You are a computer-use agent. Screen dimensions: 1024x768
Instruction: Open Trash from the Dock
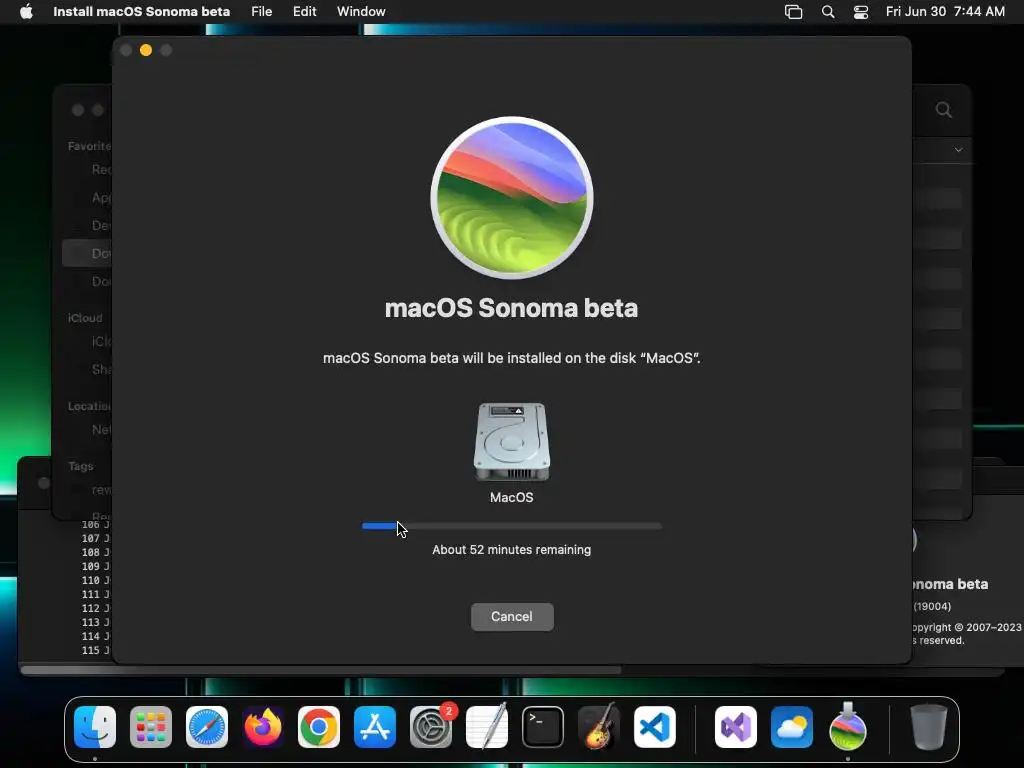point(929,726)
